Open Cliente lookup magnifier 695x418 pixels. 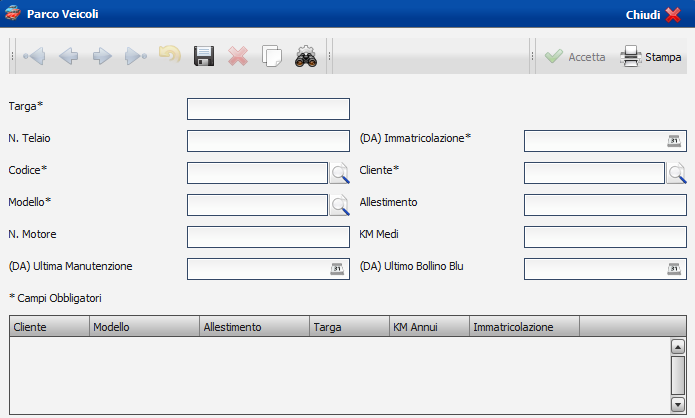point(677,173)
